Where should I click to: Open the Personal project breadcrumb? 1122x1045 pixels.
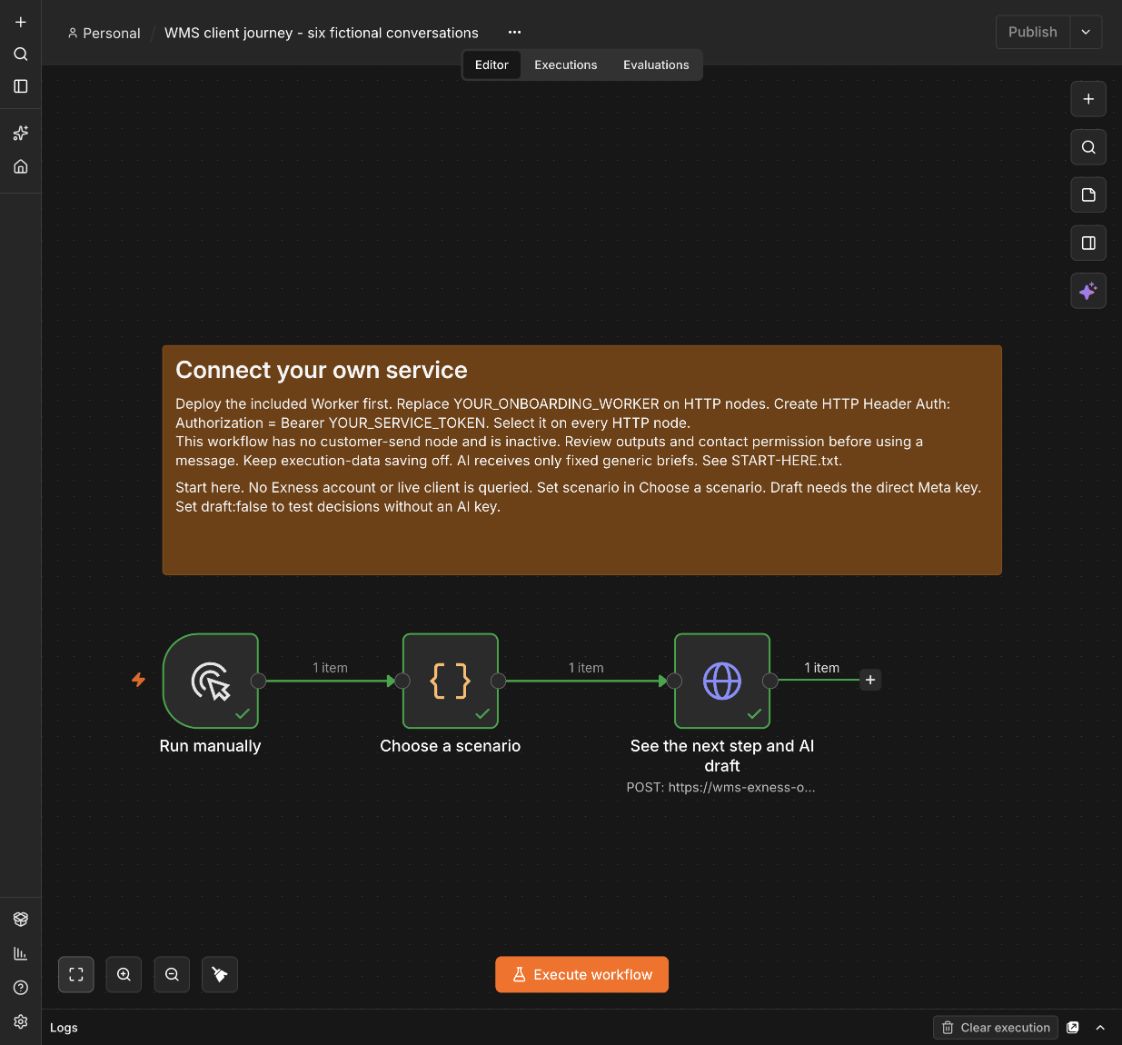[x=104, y=33]
